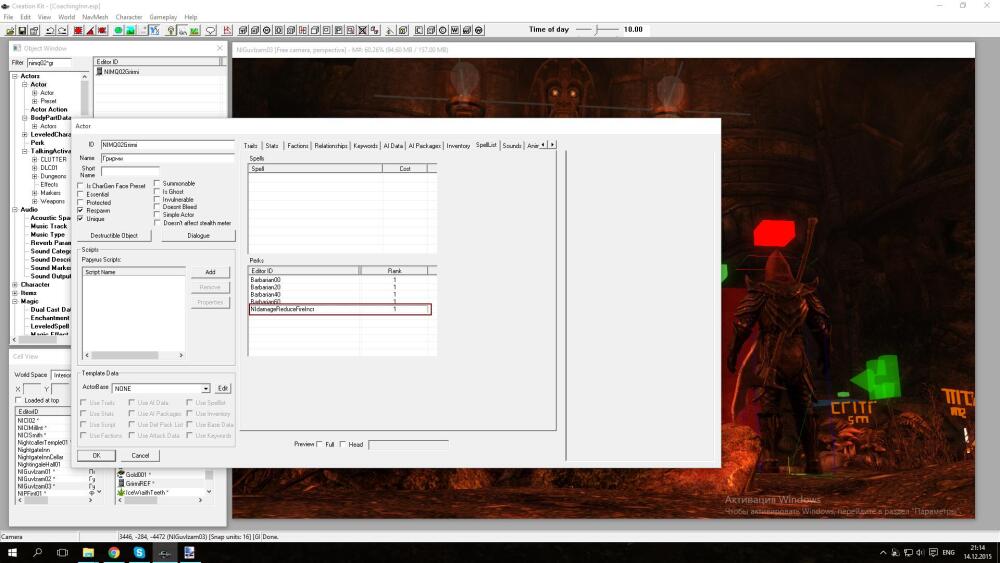Click Cancel in the Actor dialog
The image size is (1000, 563).
[140, 456]
